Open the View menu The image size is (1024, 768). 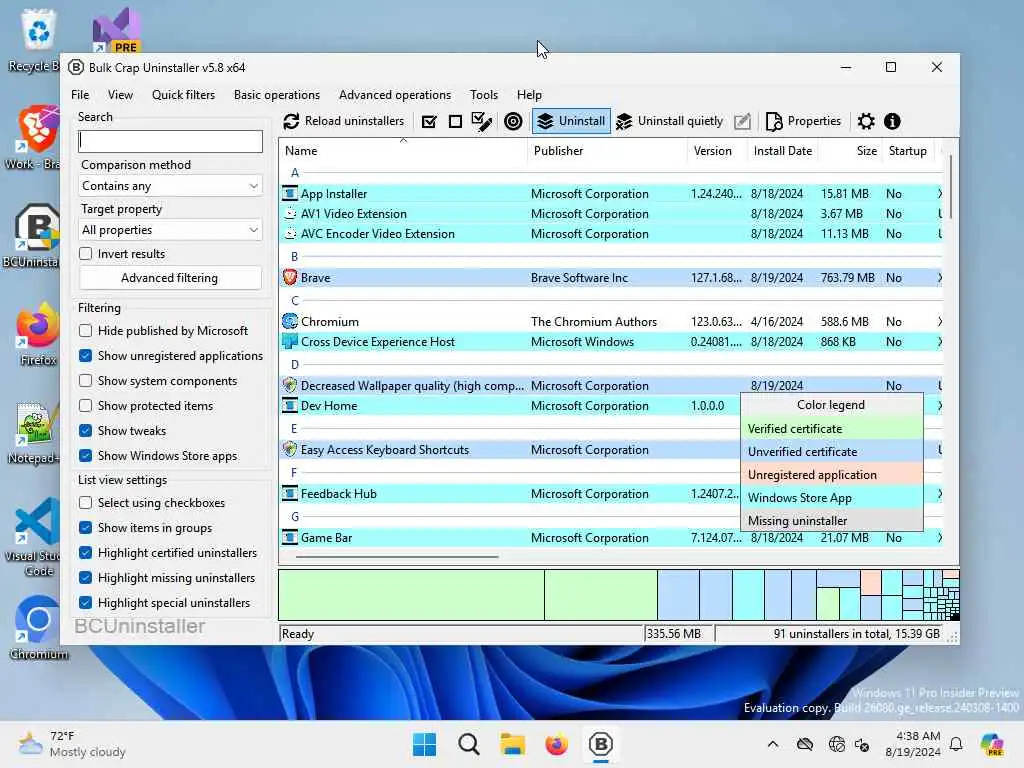[120, 95]
